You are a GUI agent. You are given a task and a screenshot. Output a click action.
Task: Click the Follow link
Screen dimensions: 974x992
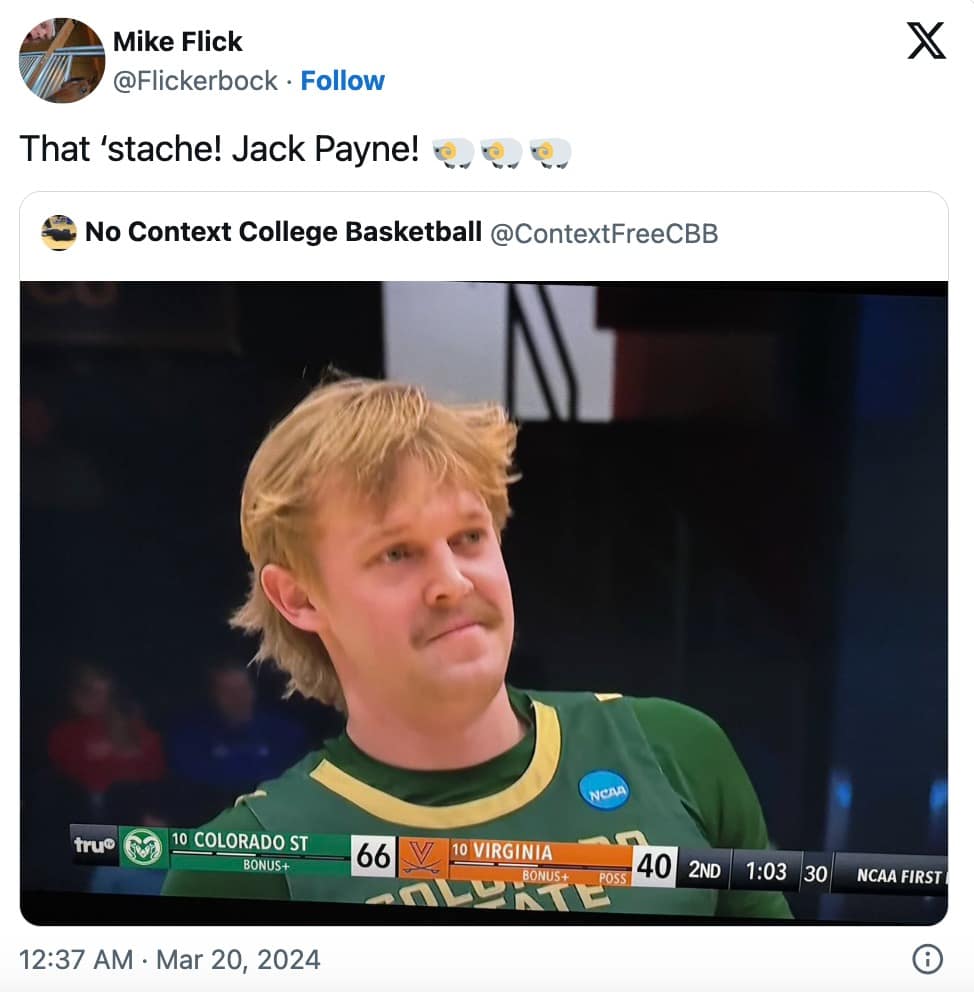coord(343,80)
